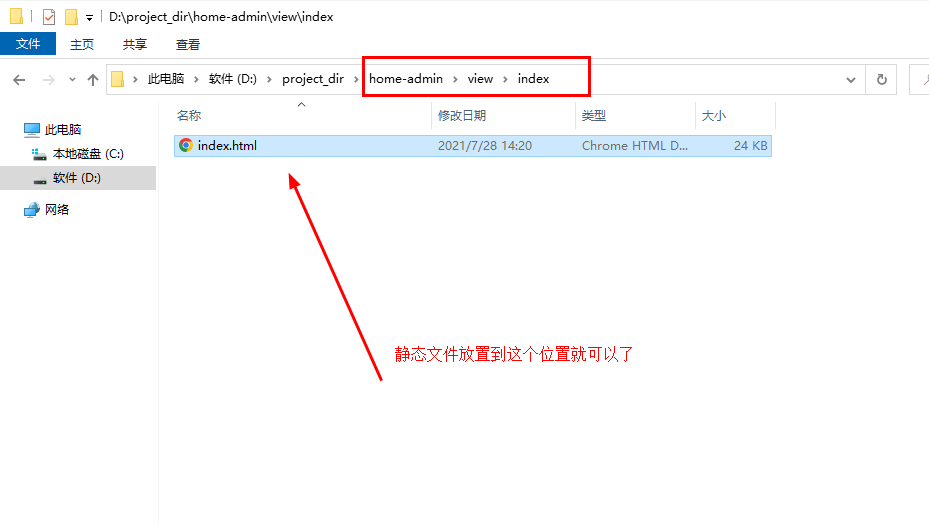The height and width of the screenshot is (526, 929).
Task: Click the Chrome HTML D... type cell
Action: pyautogui.click(x=635, y=146)
